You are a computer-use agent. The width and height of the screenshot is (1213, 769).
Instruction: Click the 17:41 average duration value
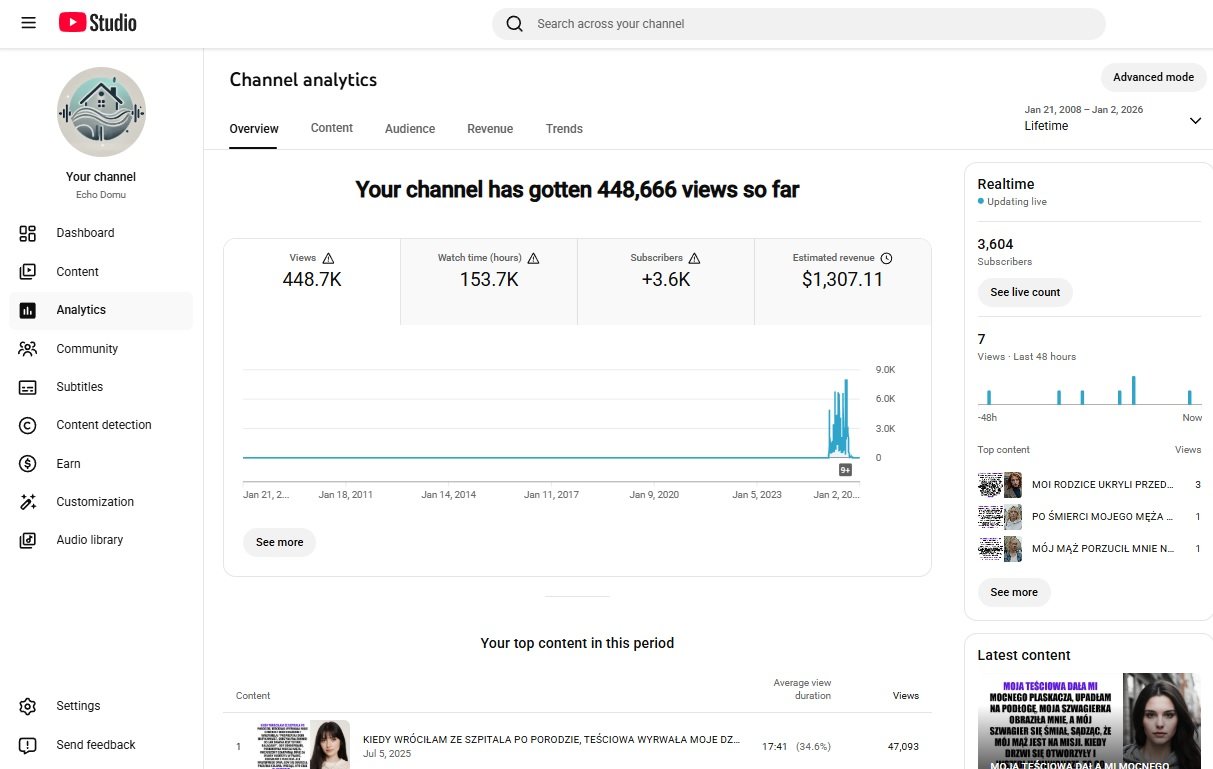[x=775, y=747]
